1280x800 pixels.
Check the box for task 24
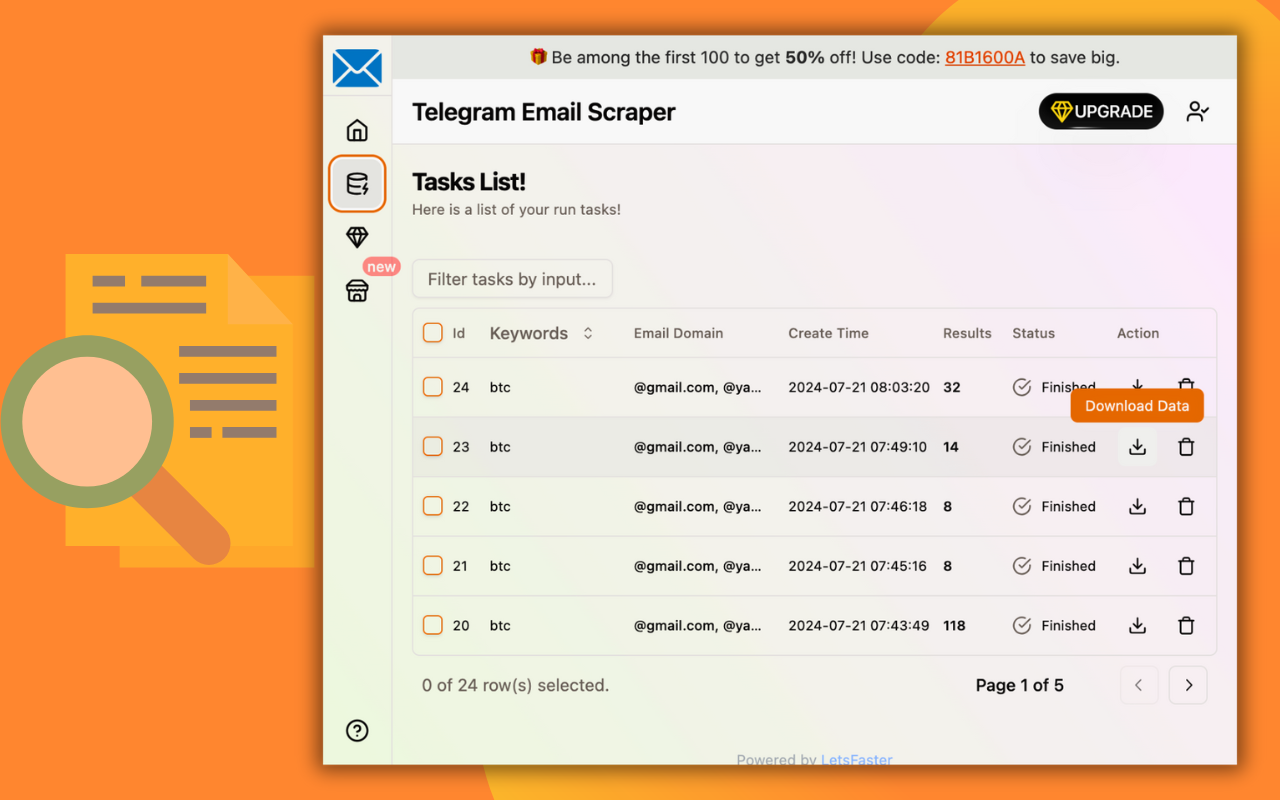(x=432, y=387)
